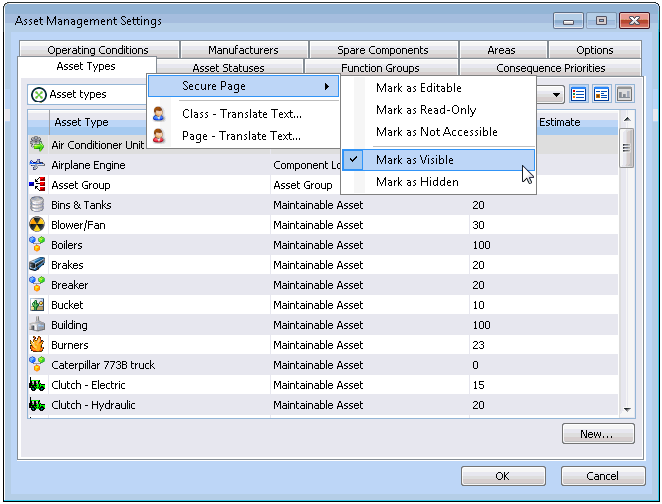Click Page - Translate Text user icon
This screenshot has height=504, width=662.
pyautogui.click(x=159, y=136)
